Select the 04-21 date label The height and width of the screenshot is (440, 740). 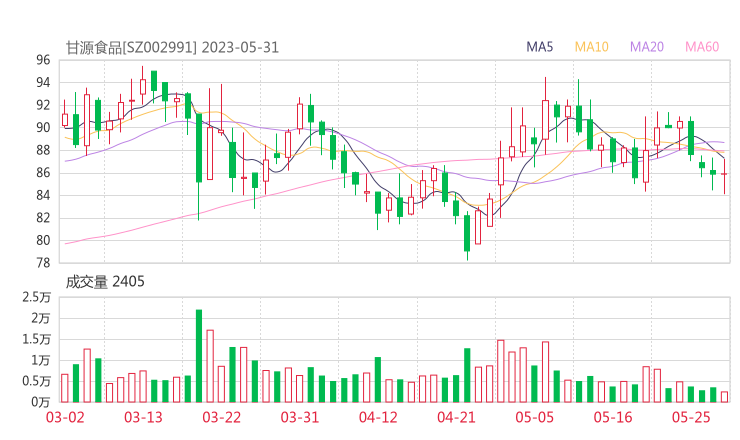(456, 417)
